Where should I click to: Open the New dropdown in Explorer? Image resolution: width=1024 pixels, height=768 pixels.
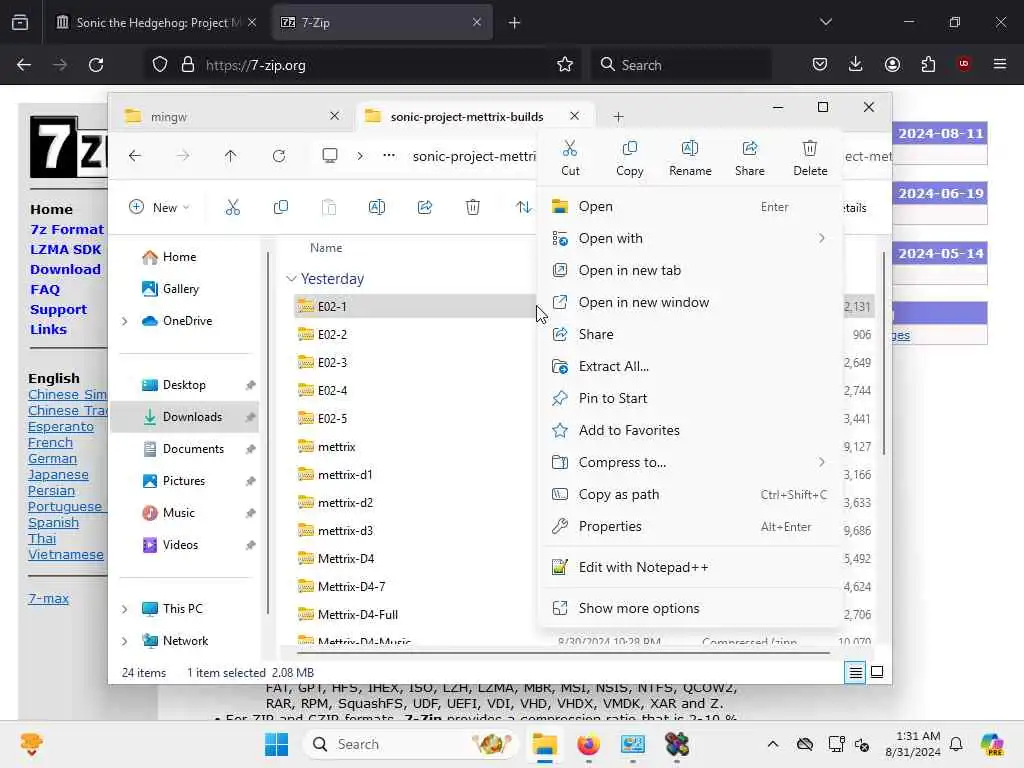(x=159, y=208)
